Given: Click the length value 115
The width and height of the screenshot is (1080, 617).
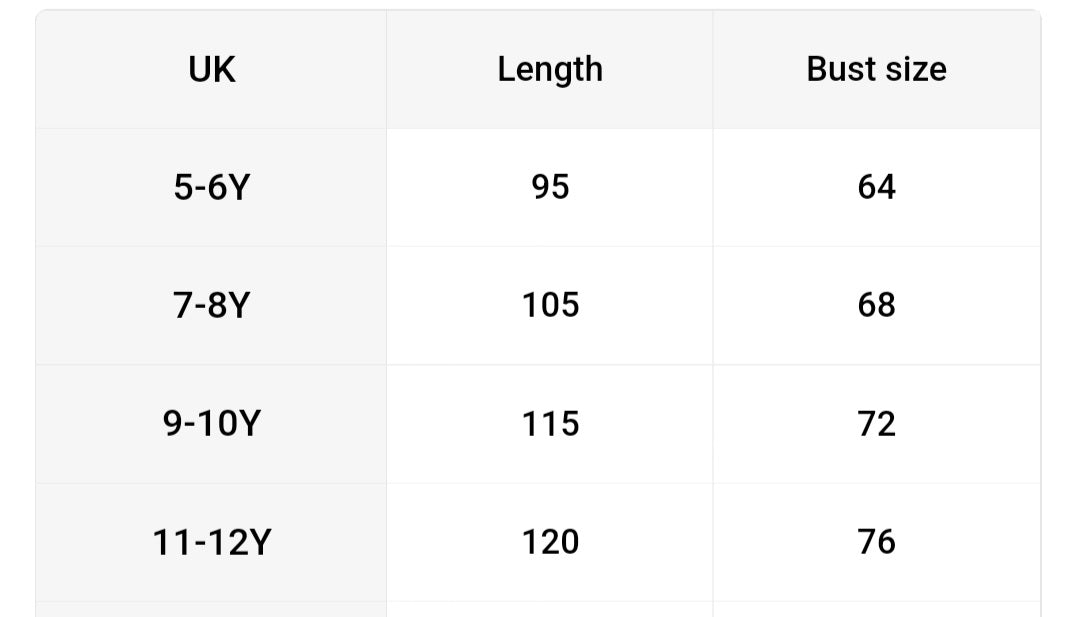Looking at the screenshot, I should 550,423.
